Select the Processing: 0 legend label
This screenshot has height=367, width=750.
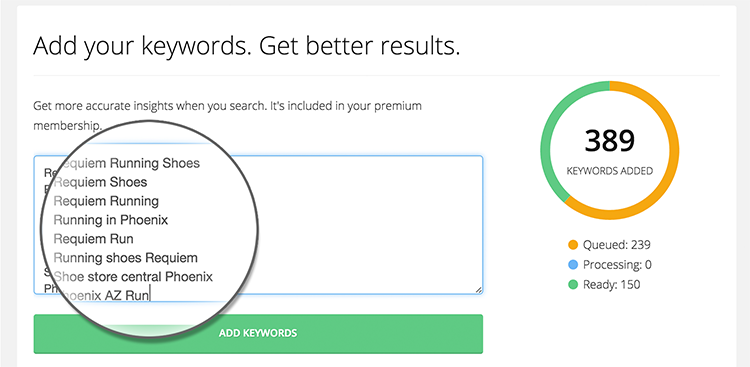(x=617, y=265)
